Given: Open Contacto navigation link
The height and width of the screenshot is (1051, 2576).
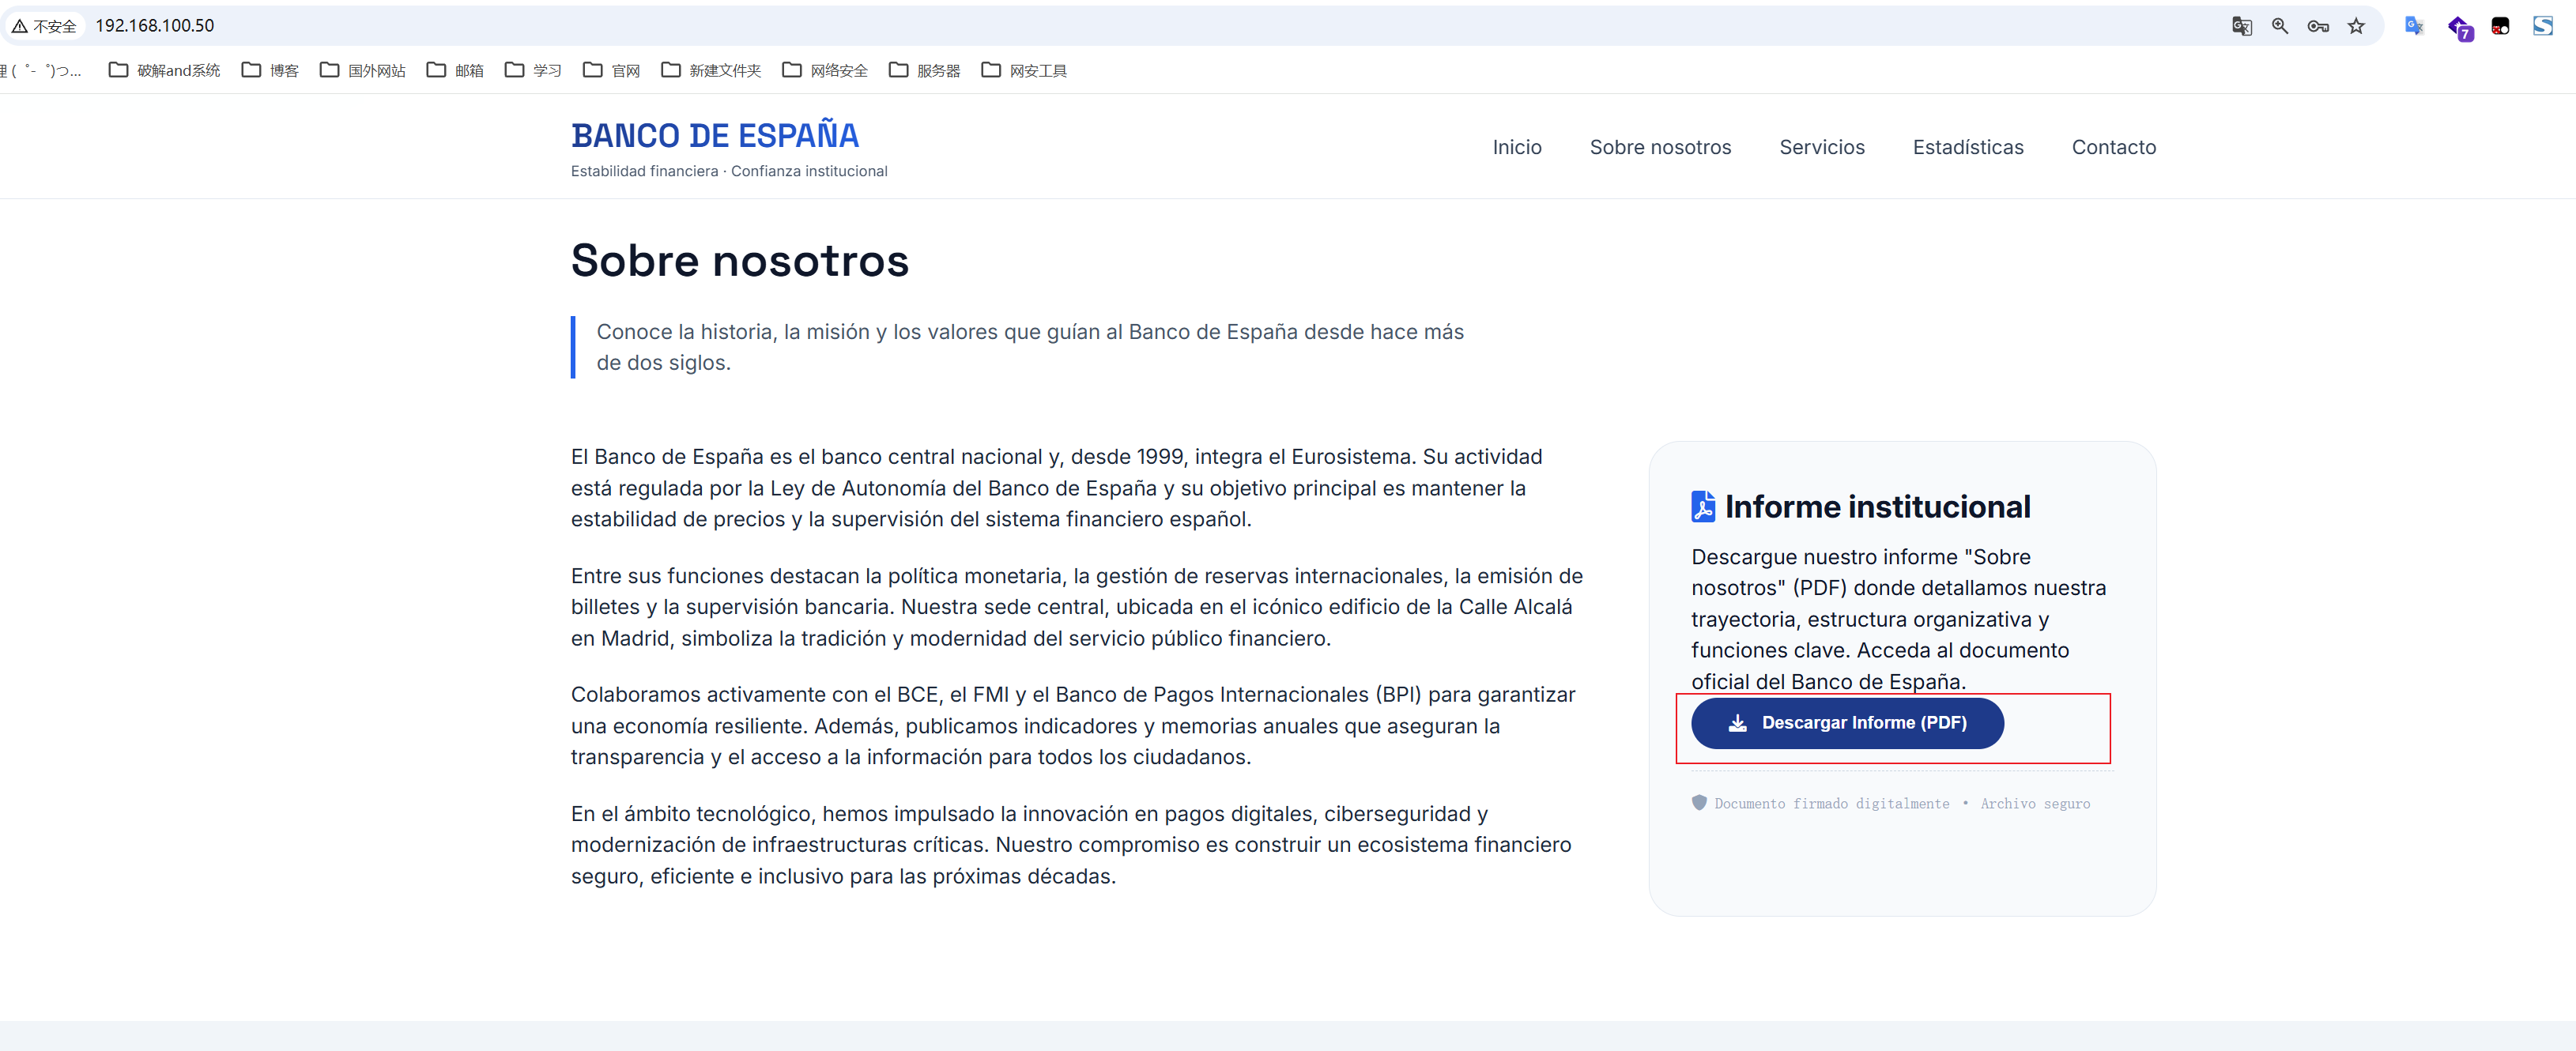Looking at the screenshot, I should click(x=2114, y=147).
